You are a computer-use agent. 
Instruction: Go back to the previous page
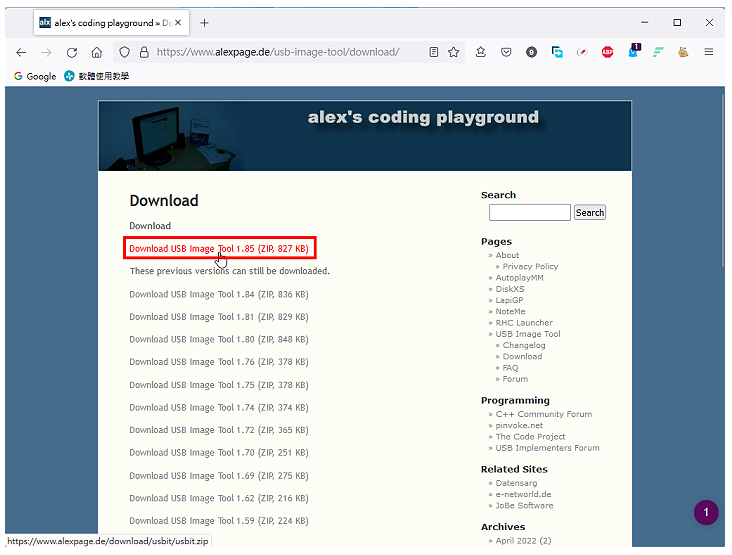pyautogui.click(x=21, y=52)
